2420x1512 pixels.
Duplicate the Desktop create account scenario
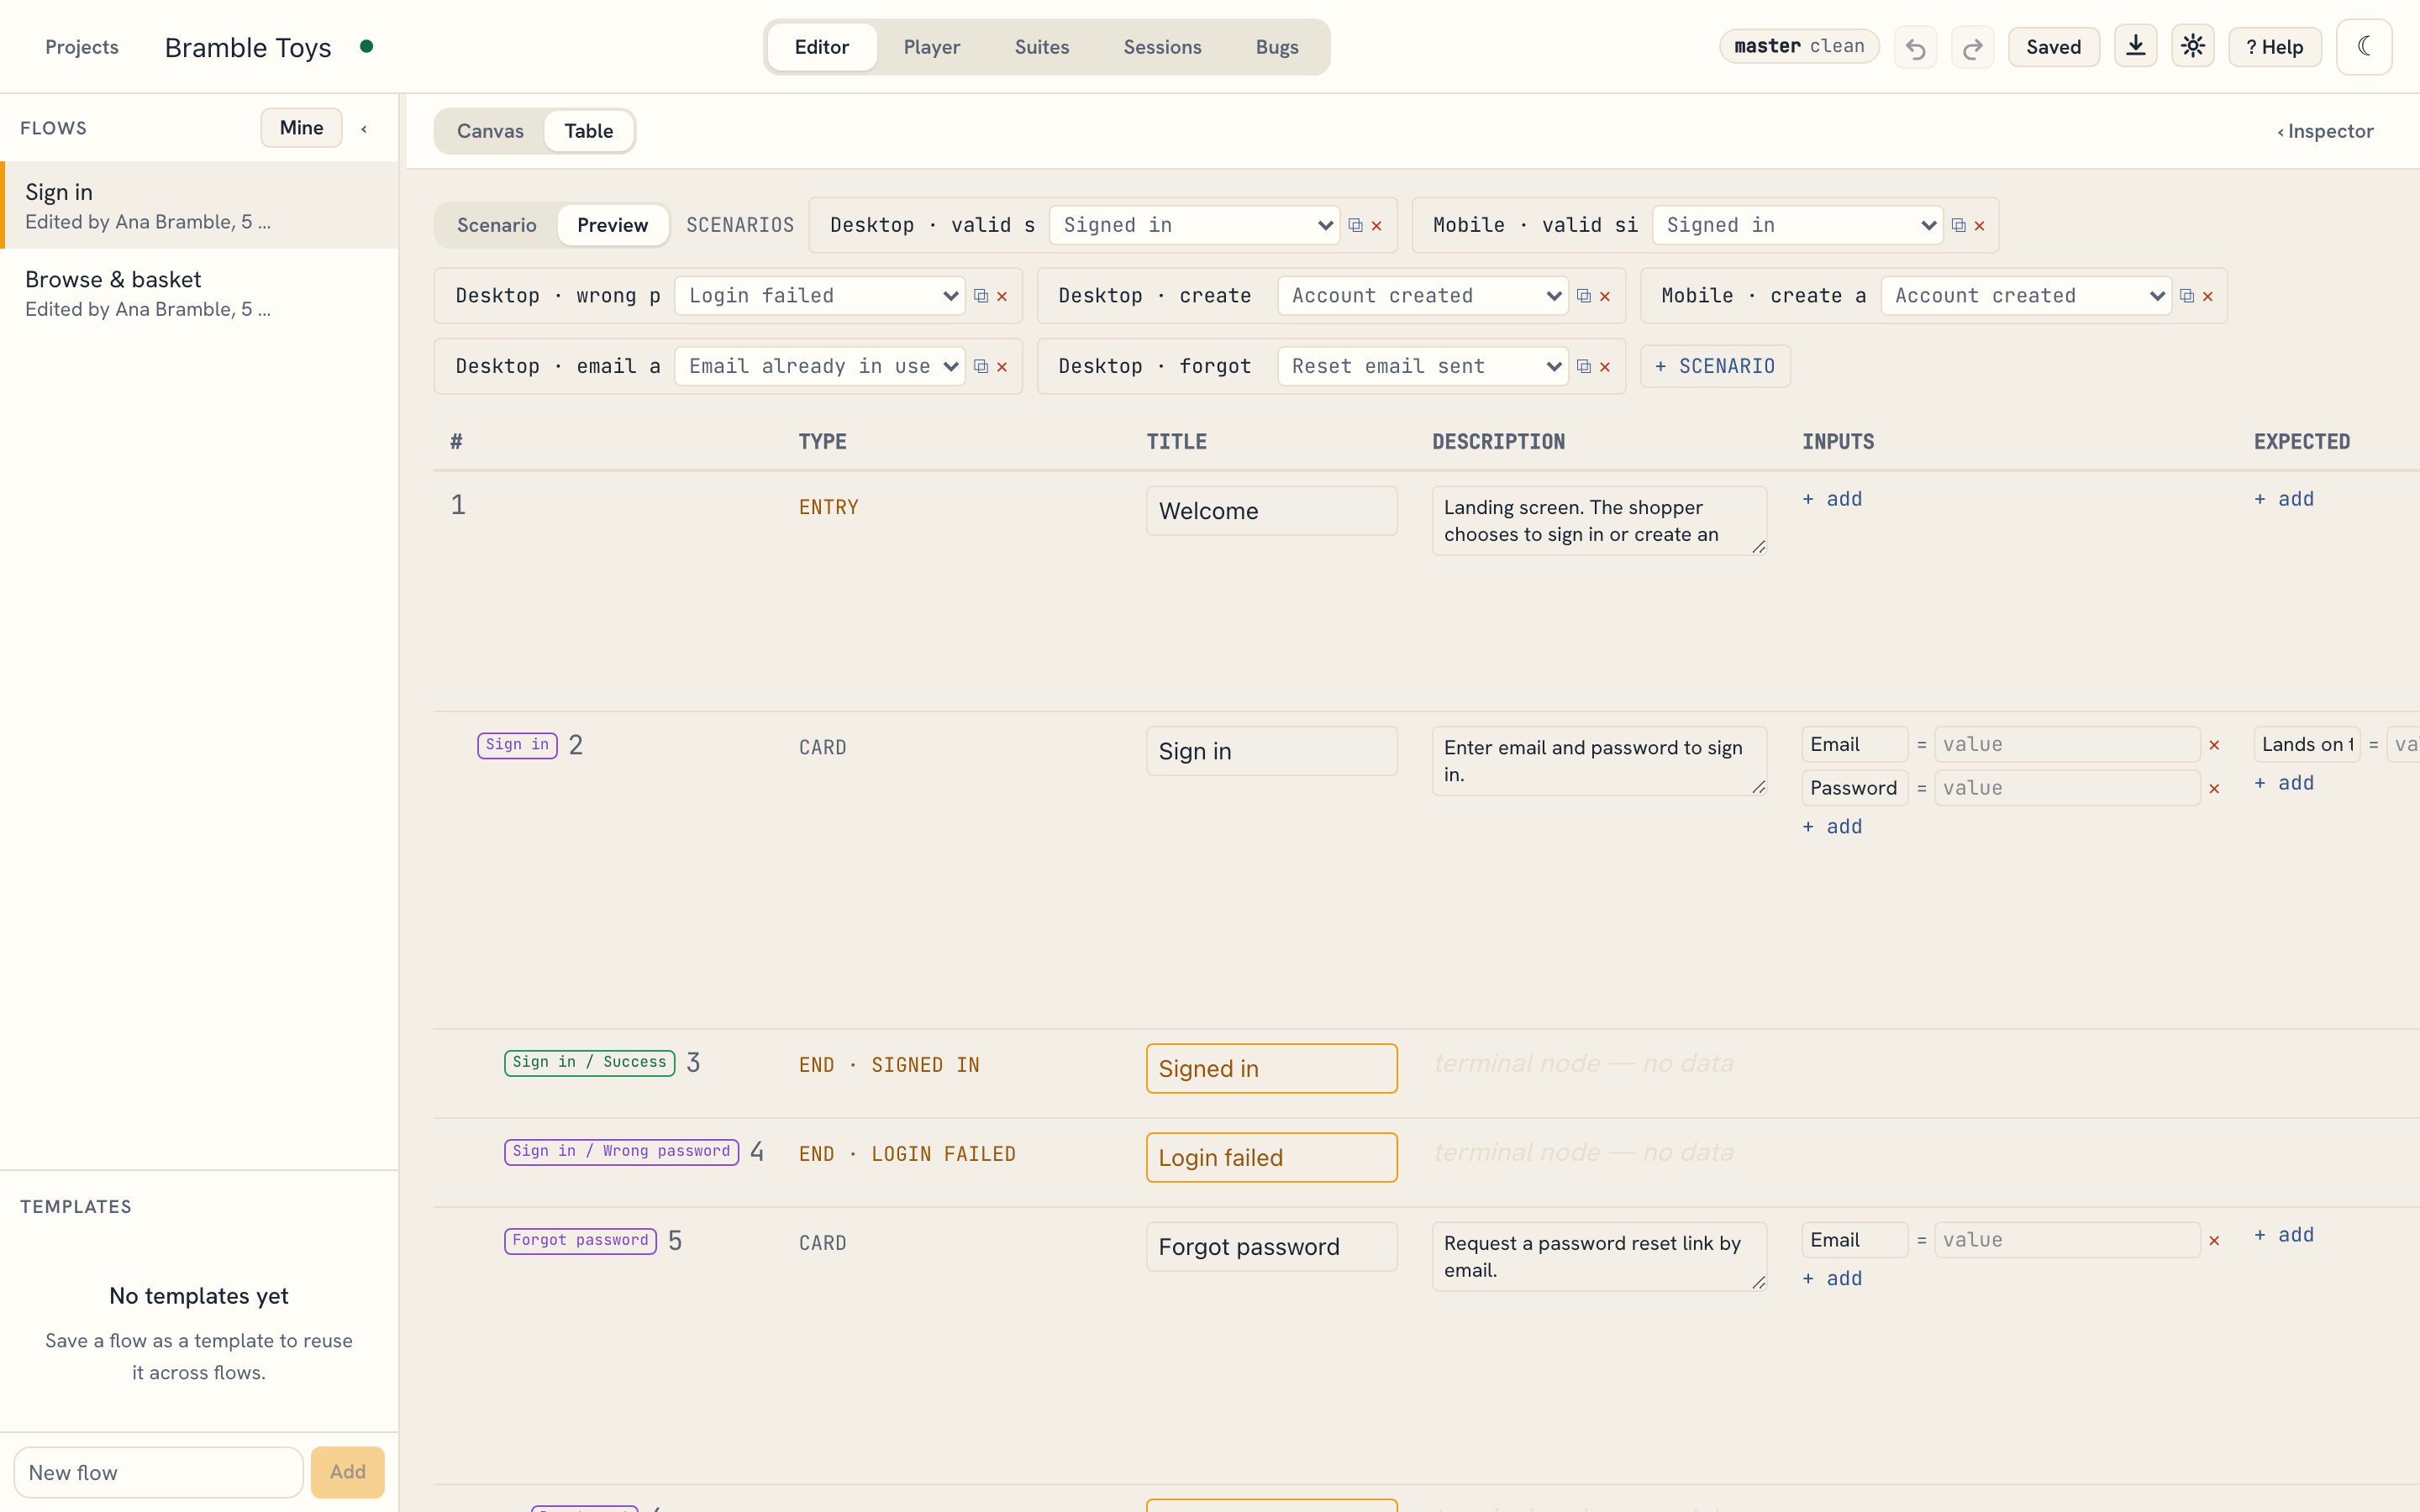(x=1584, y=296)
